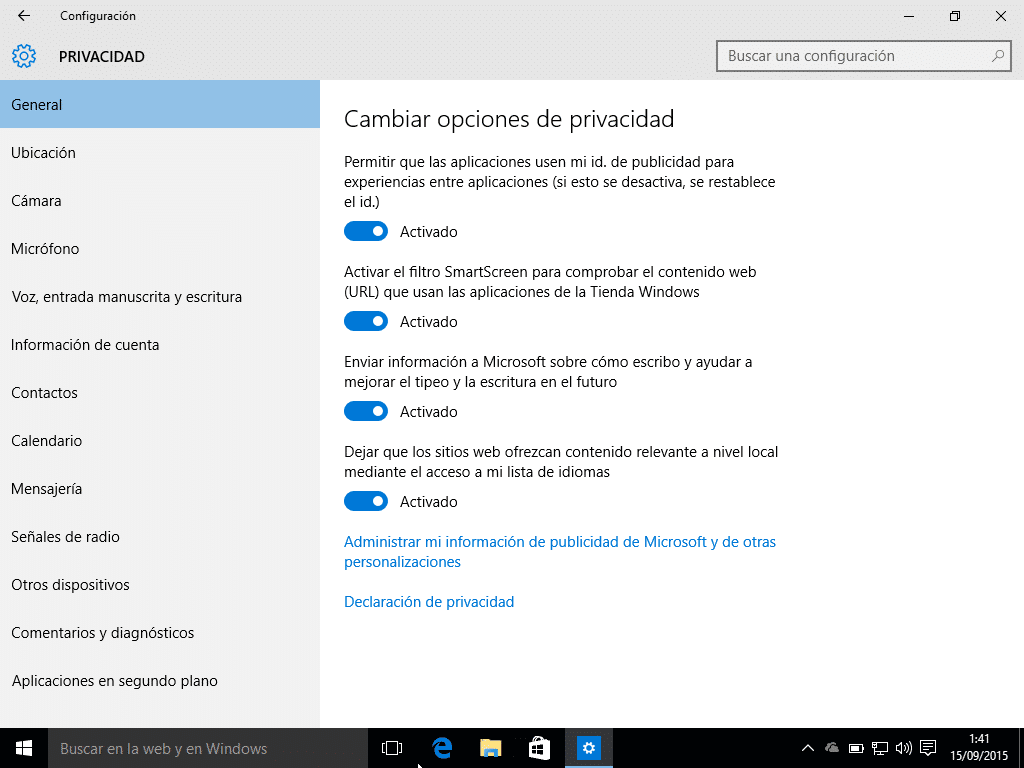Launch Microsoft Edge from taskbar
This screenshot has height=768, width=1024.
(x=442, y=748)
